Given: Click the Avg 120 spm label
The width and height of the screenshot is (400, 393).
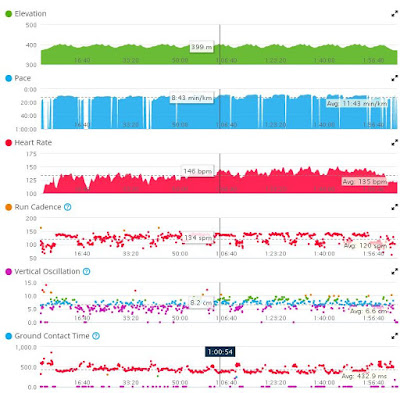Looking at the screenshot, I should [365, 246].
